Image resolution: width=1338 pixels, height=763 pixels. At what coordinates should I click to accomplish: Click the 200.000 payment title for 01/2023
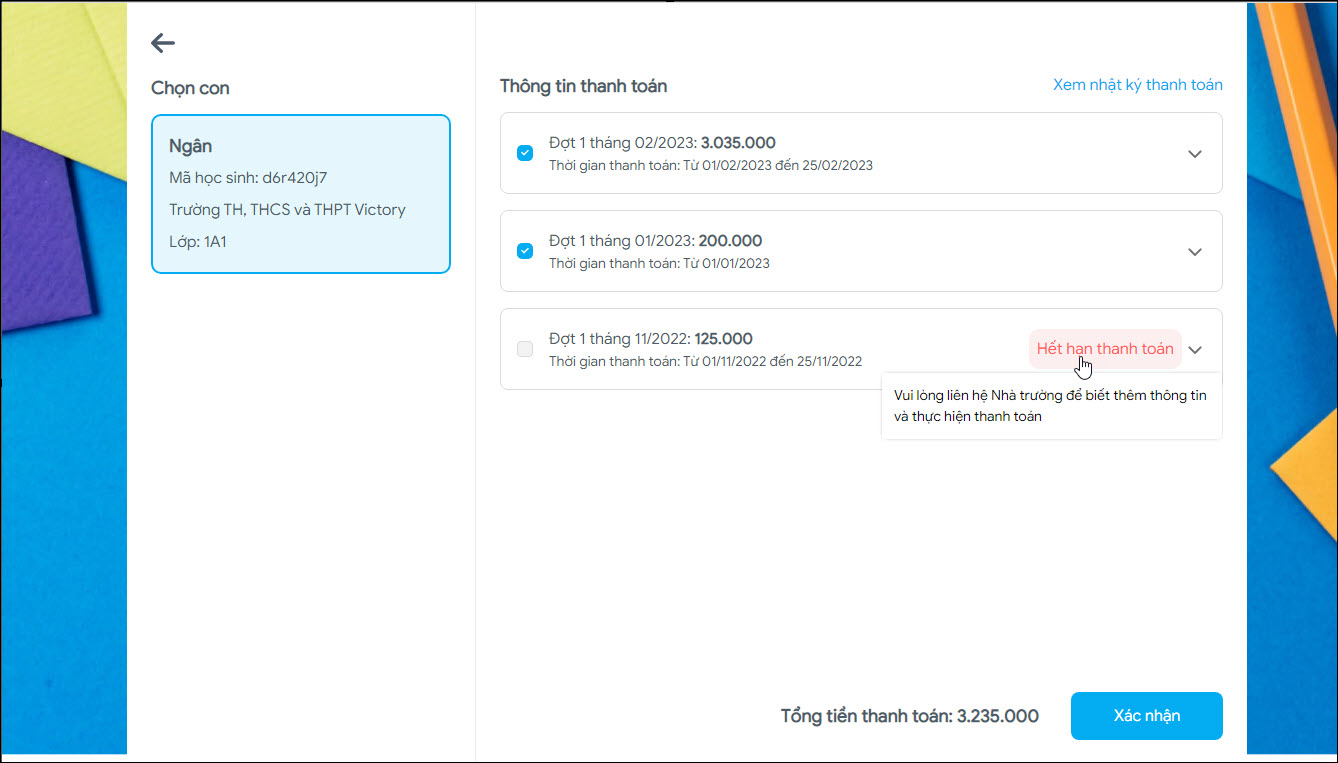point(655,241)
